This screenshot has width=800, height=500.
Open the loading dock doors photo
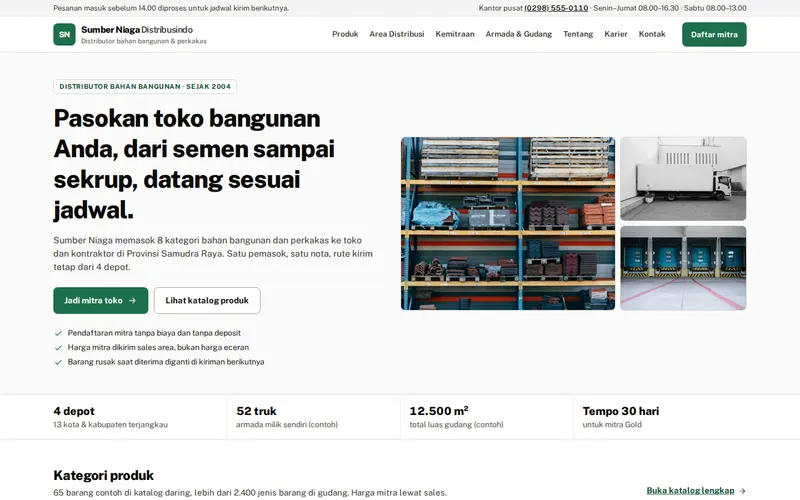(683, 268)
